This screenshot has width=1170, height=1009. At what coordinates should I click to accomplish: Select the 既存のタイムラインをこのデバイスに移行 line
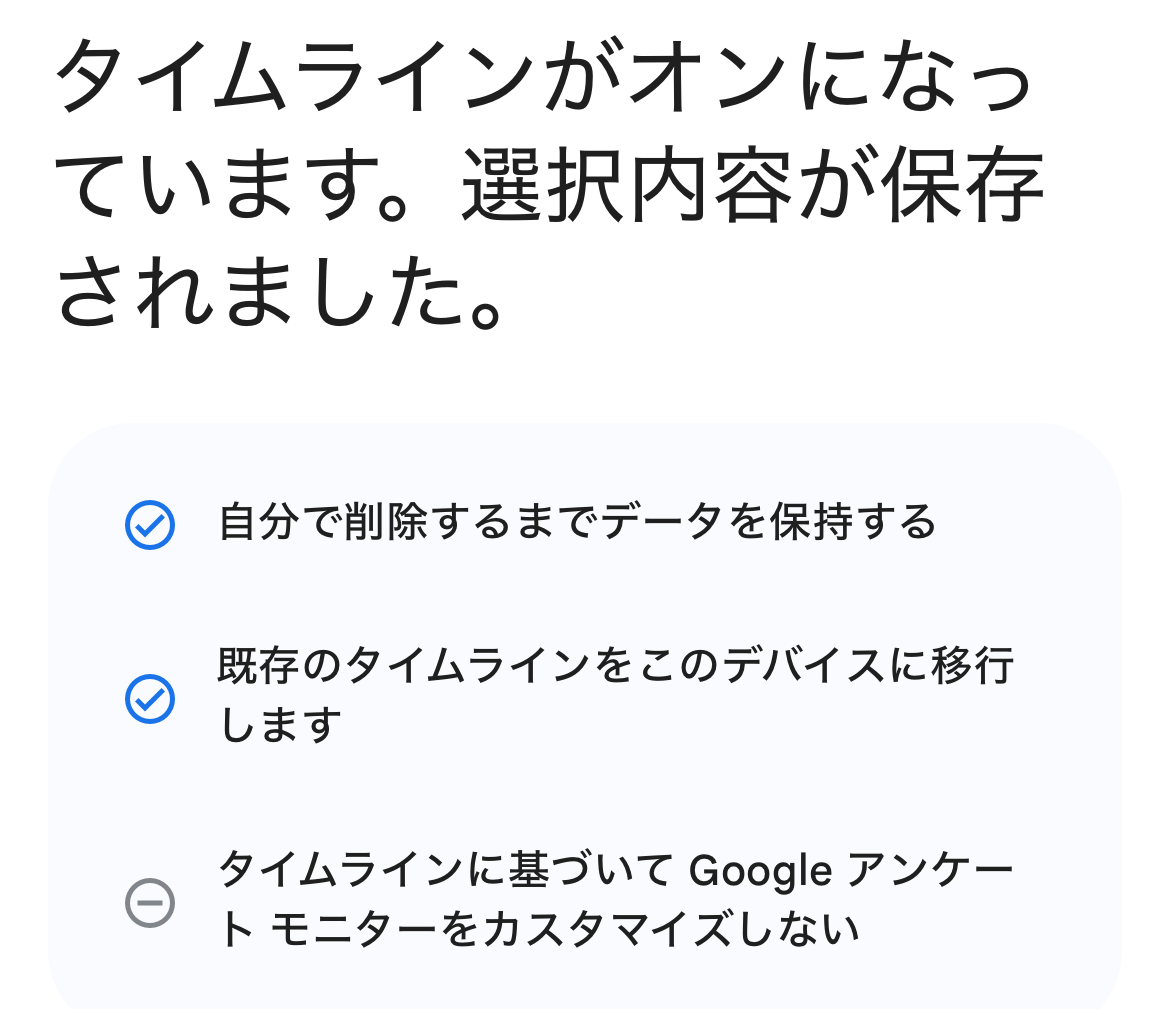(x=615, y=667)
